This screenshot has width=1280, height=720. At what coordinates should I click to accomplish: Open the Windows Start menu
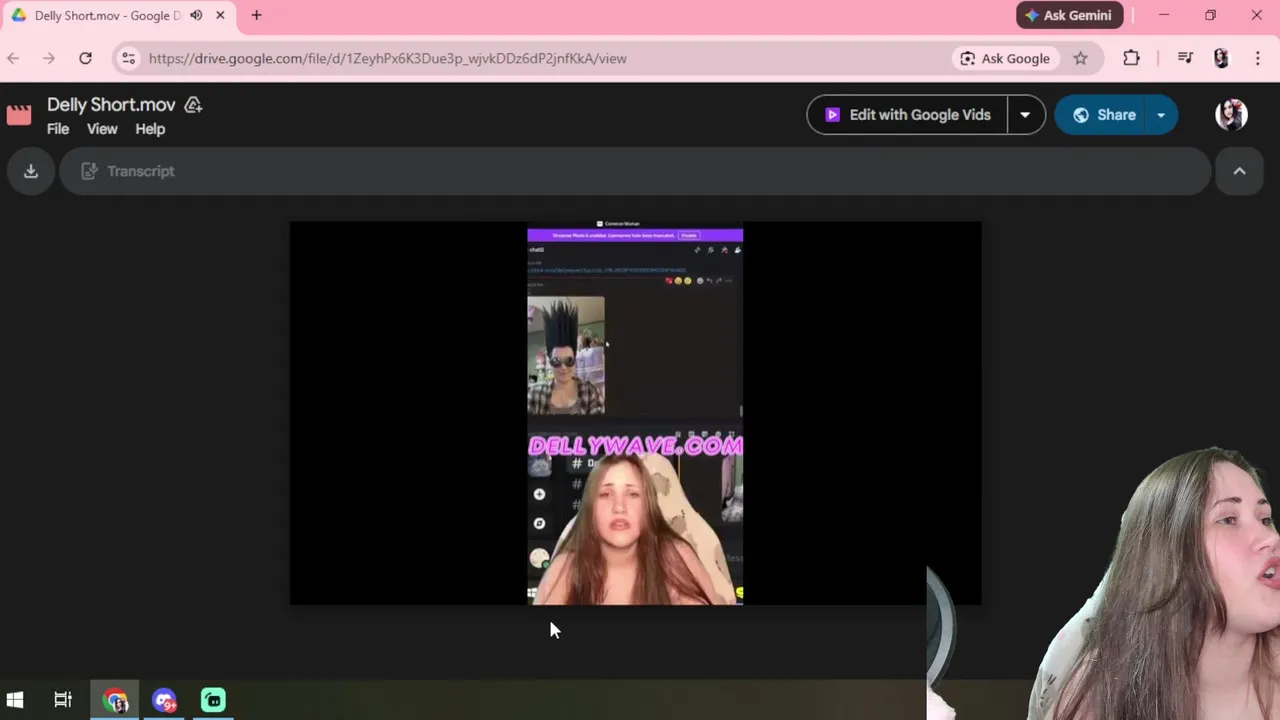tap(15, 700)
